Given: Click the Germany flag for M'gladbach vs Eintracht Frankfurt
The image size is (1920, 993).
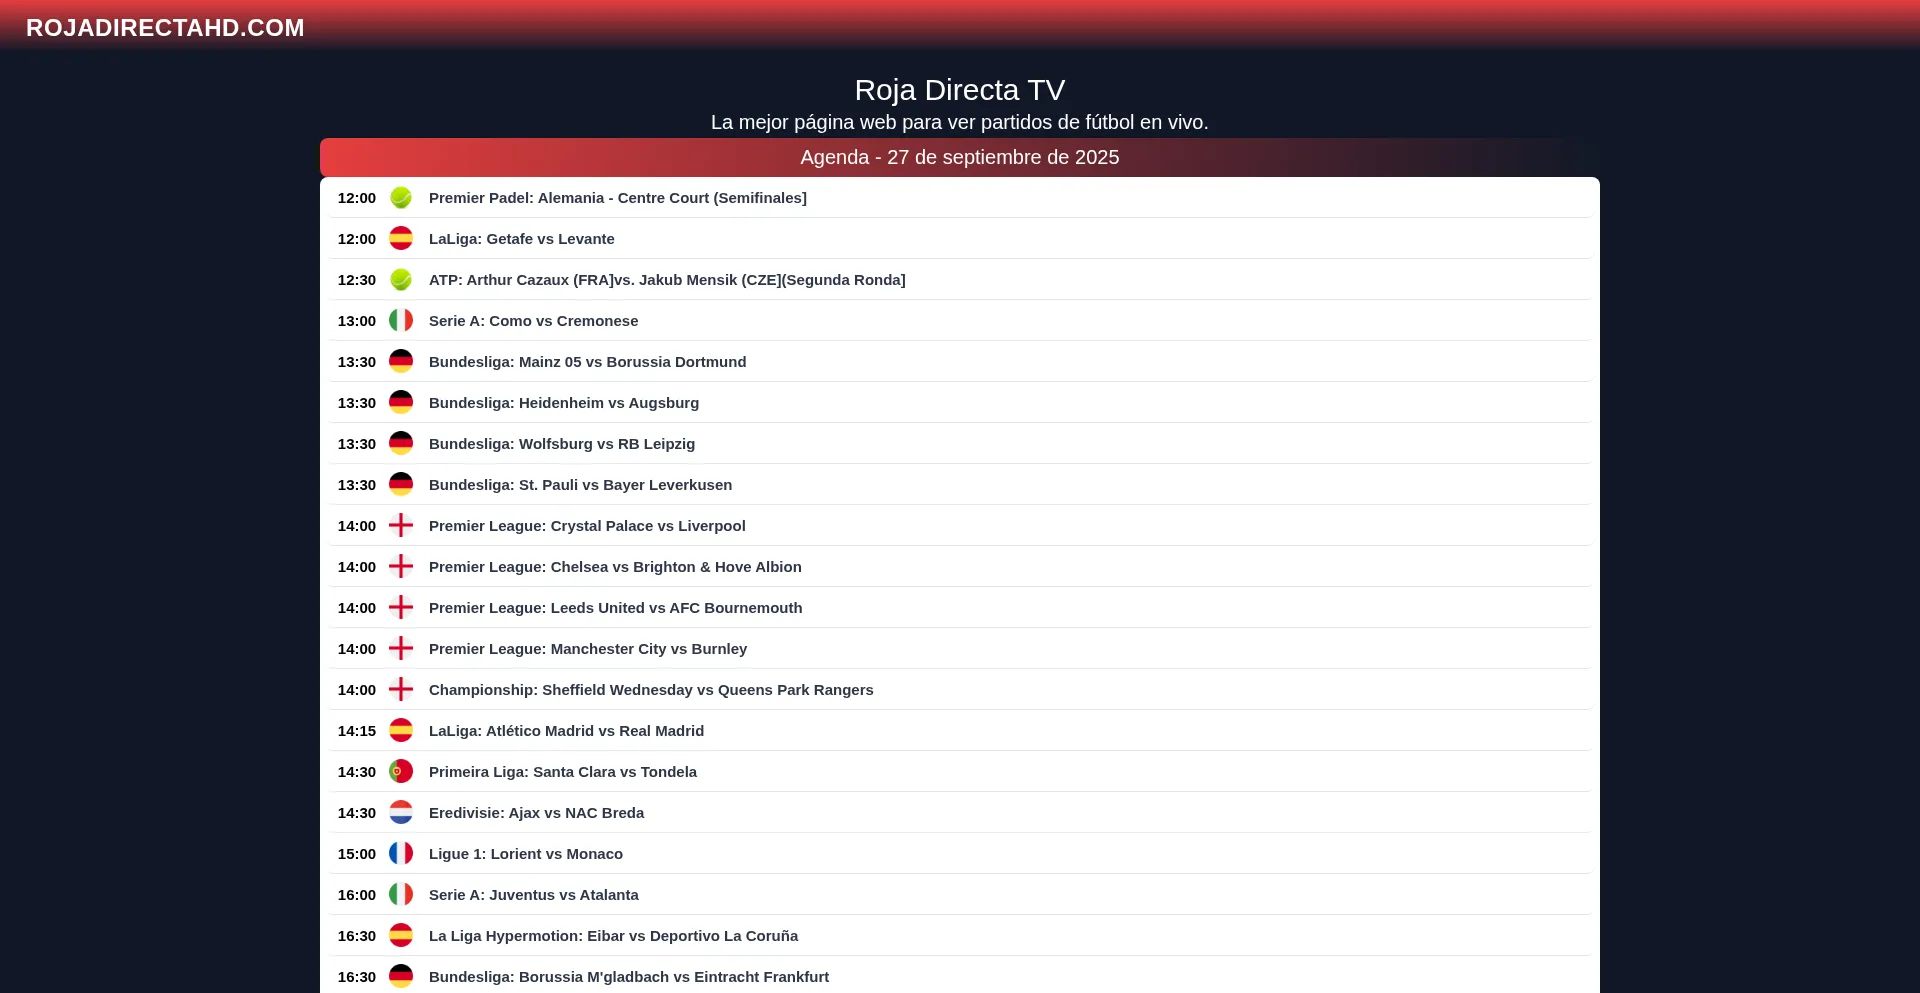Looking at the screenshot, I should 401,977.
